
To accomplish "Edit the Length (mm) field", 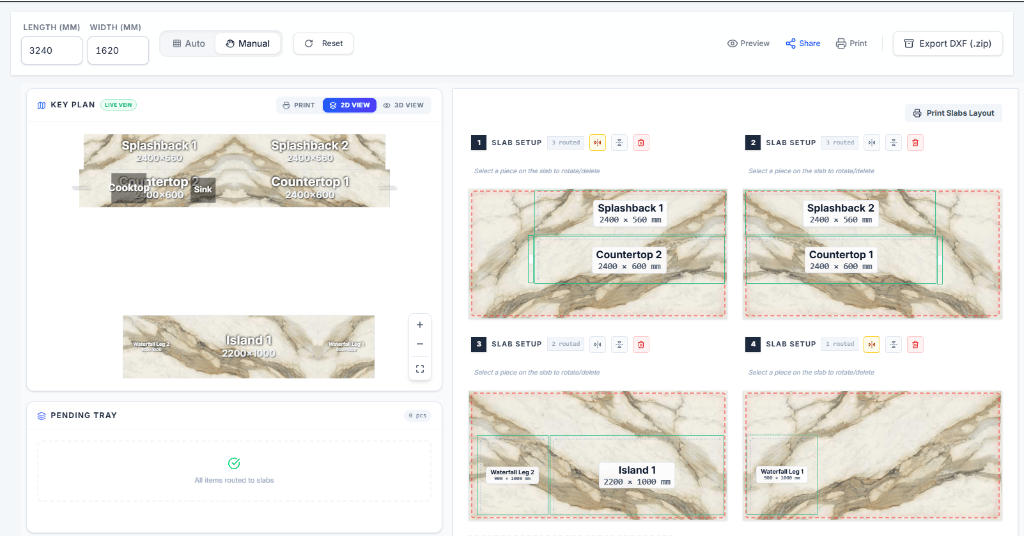I will [x=52, y=50].
